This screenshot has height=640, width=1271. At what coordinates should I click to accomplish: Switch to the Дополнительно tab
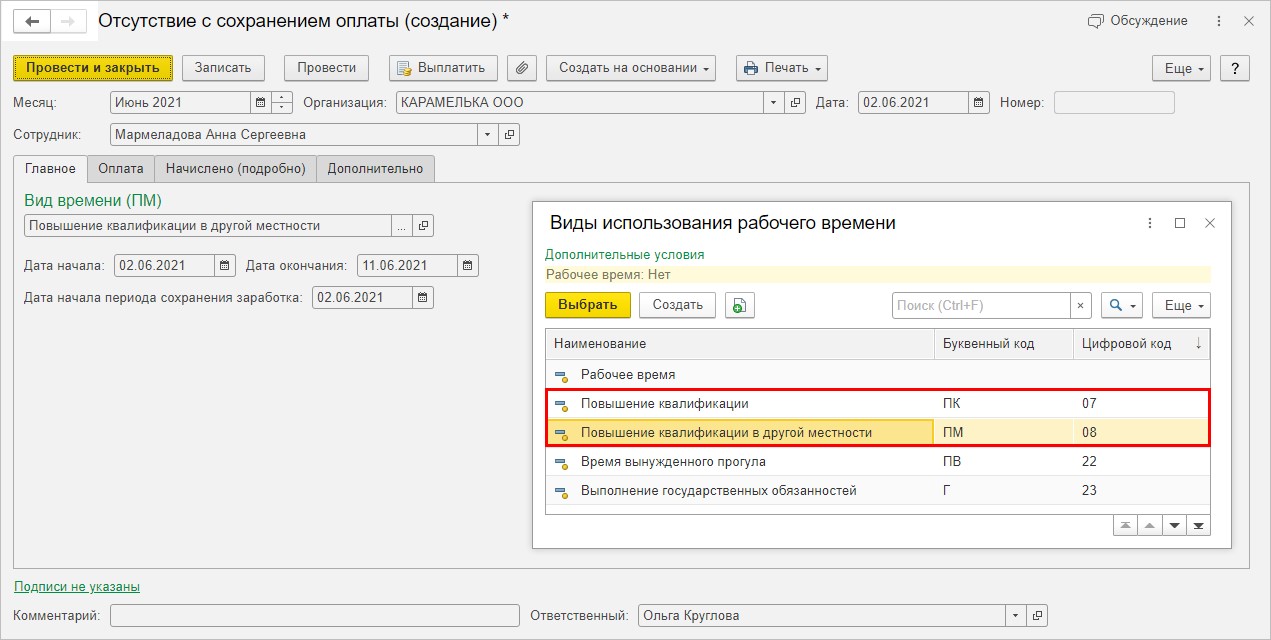coord(375,169)
